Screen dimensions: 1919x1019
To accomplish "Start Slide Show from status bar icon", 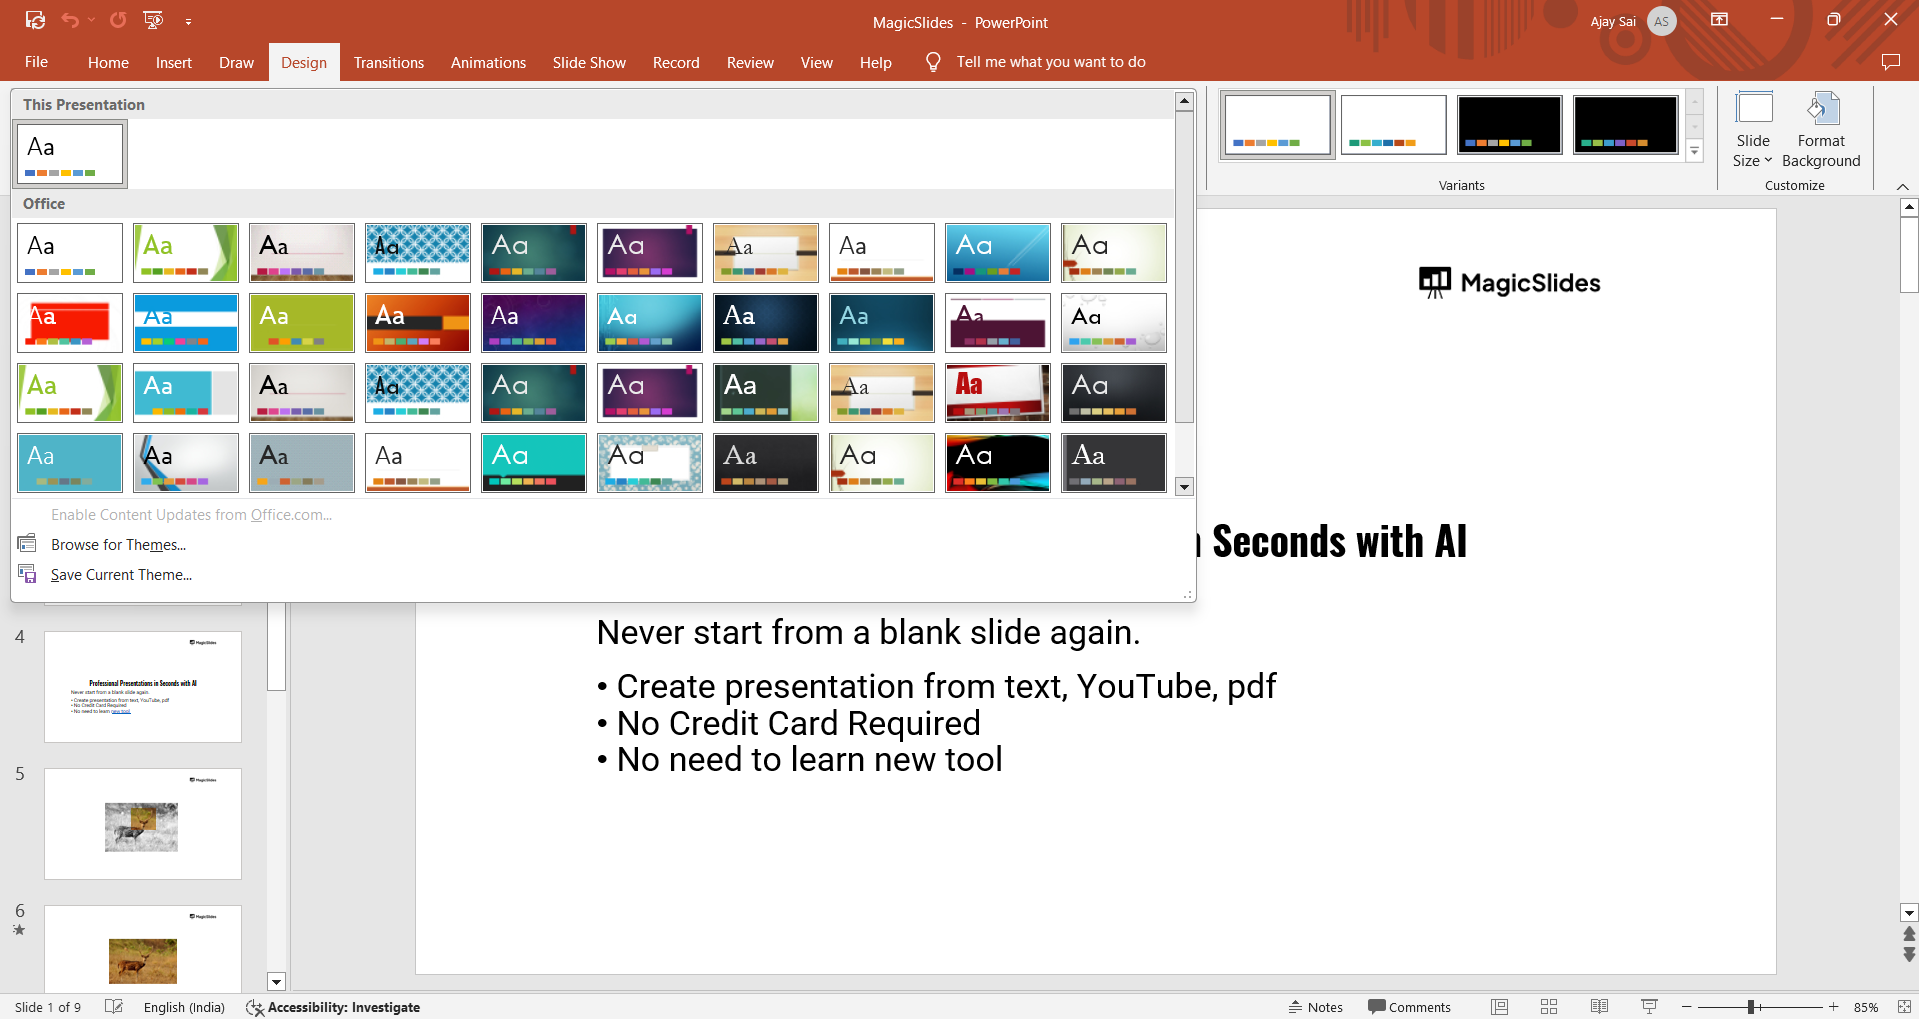I will click(1649, 1007).
